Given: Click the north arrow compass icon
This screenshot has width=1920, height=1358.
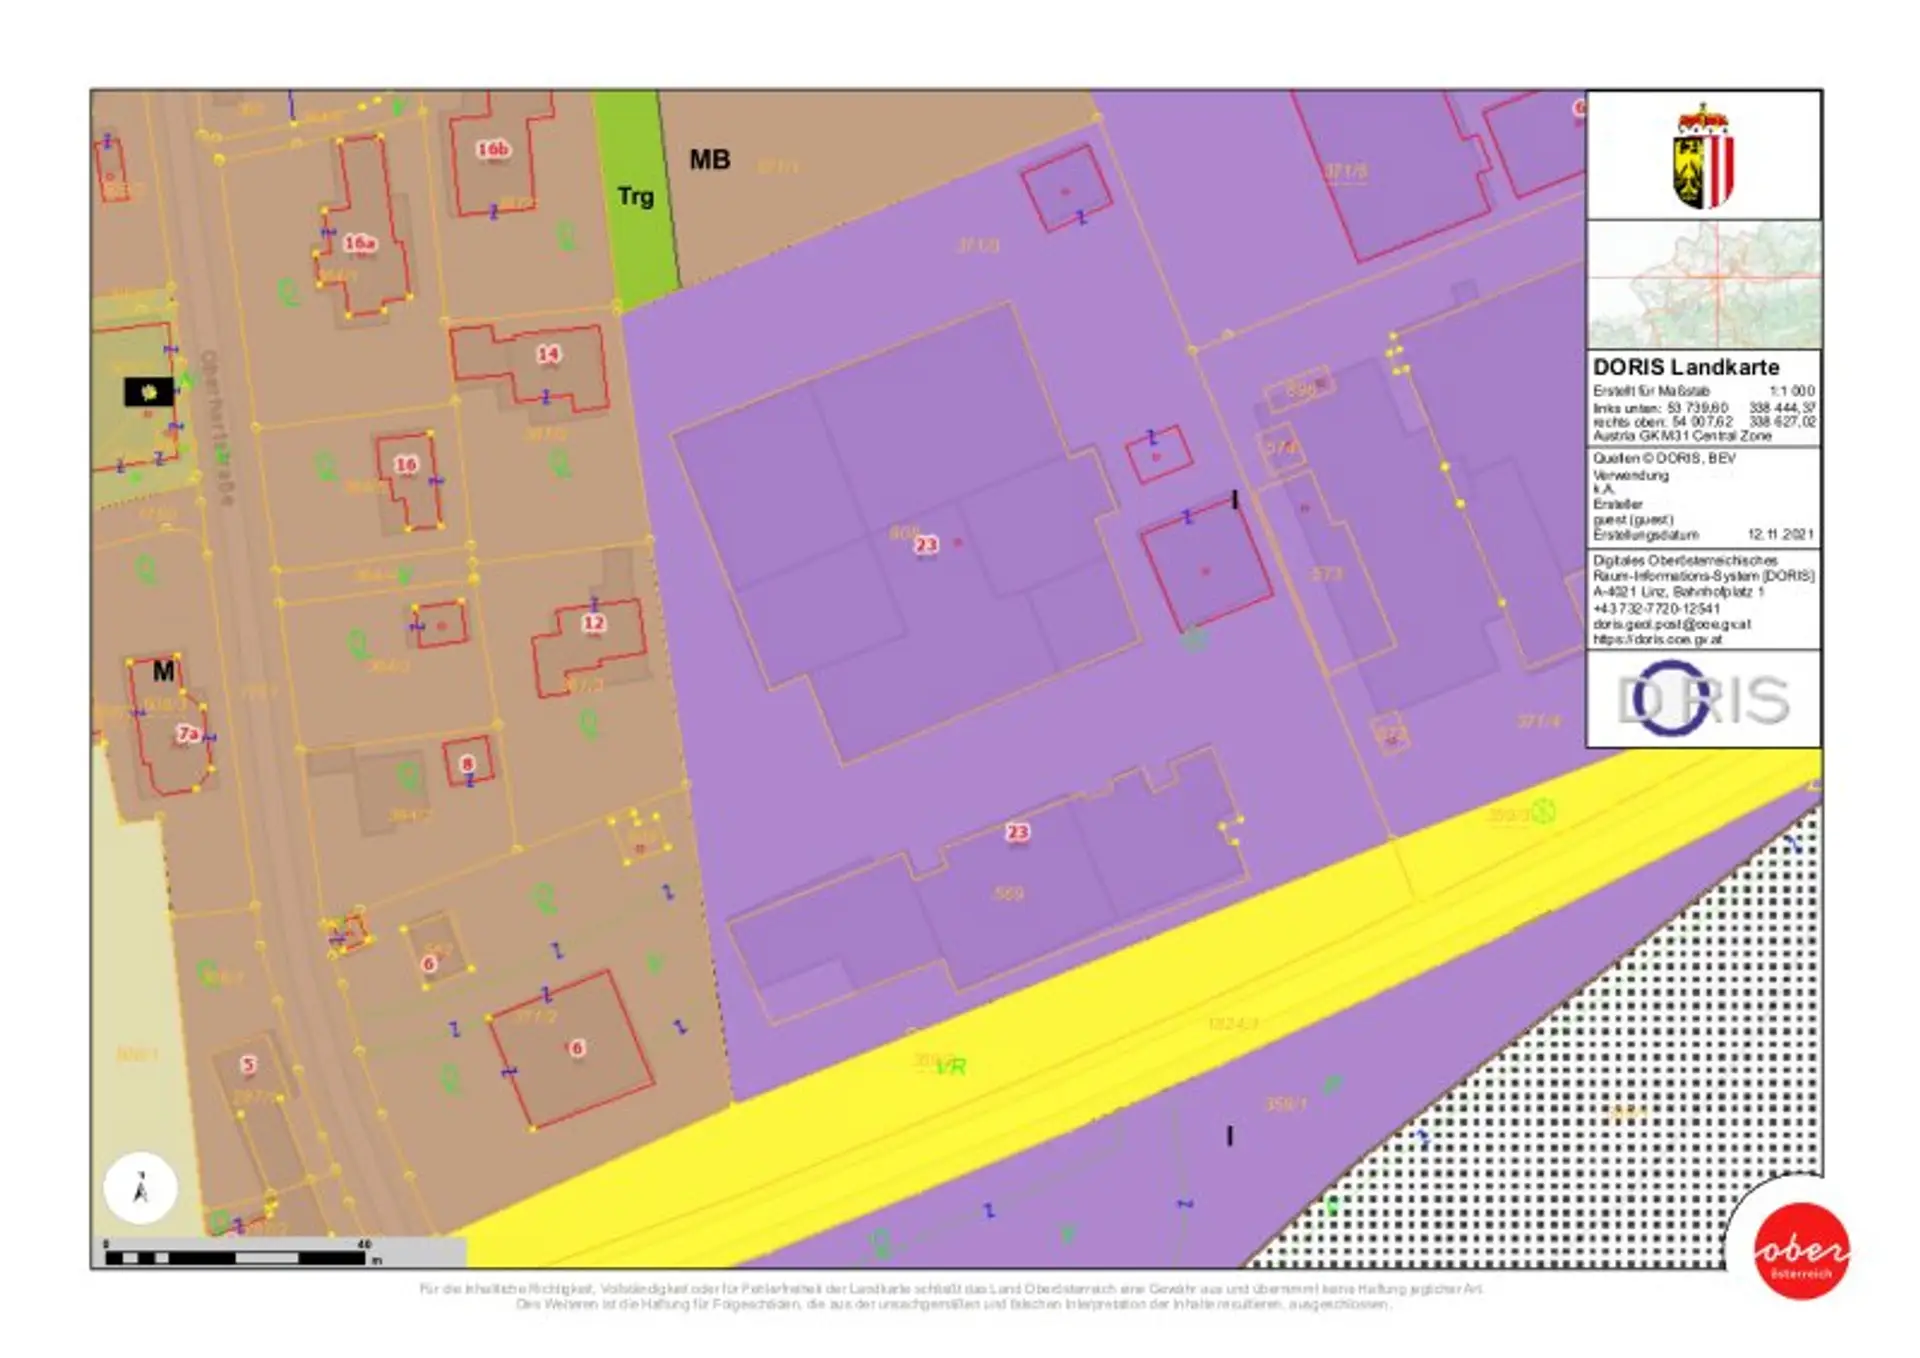Looking at the screenshot, I should coord(141,1188).
